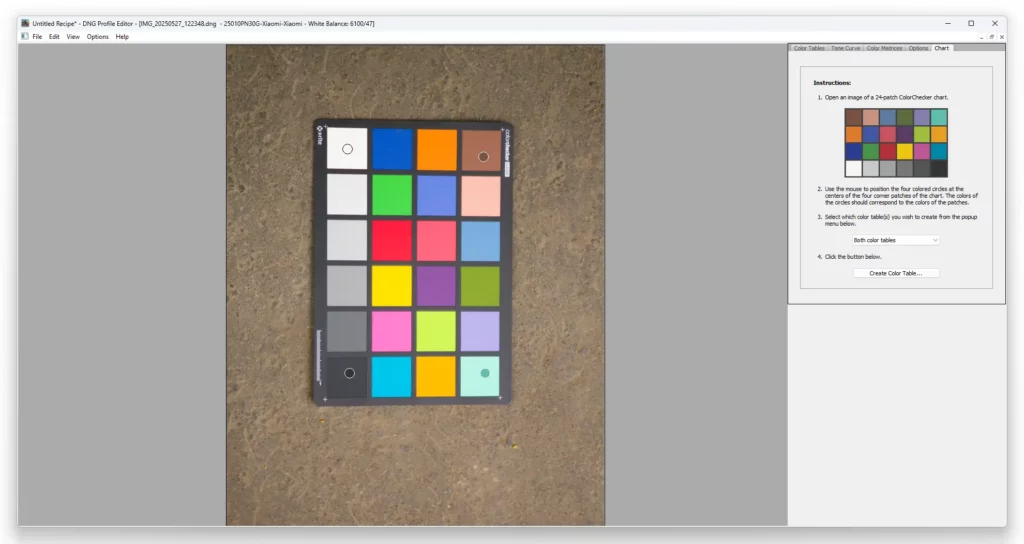Open the Tone Curve tab
Viewport: 1024px width, 544px height.
(845, 48)
